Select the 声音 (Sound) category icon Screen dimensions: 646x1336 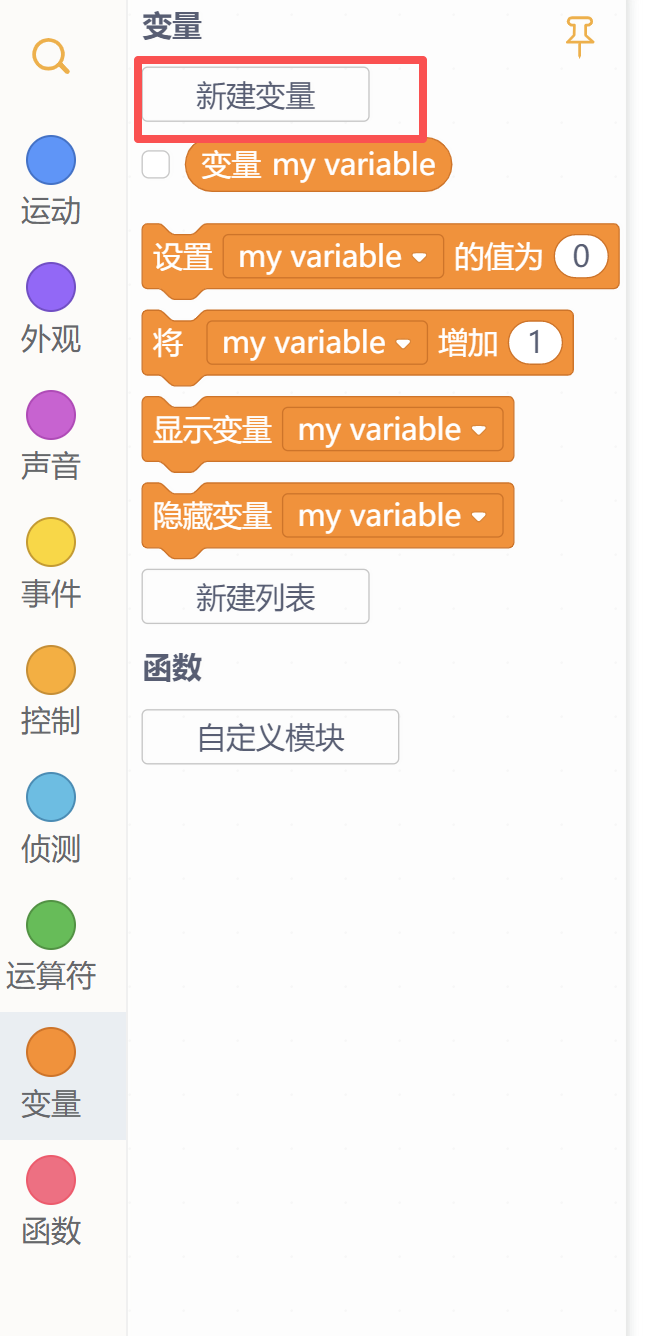tap(50, 414)
